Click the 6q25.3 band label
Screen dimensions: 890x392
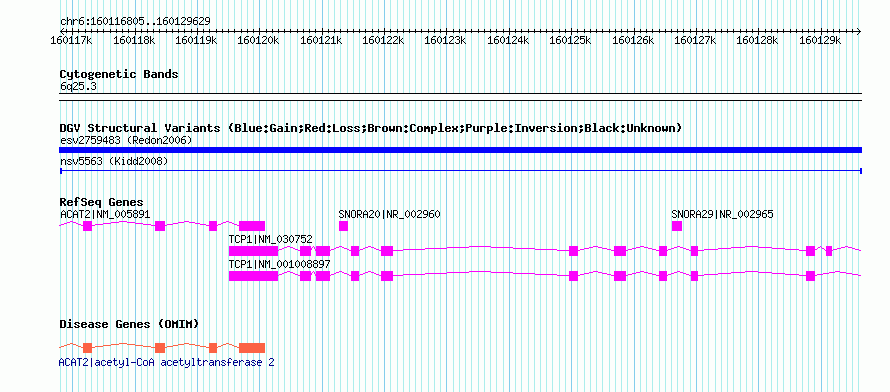pos(78,86)
